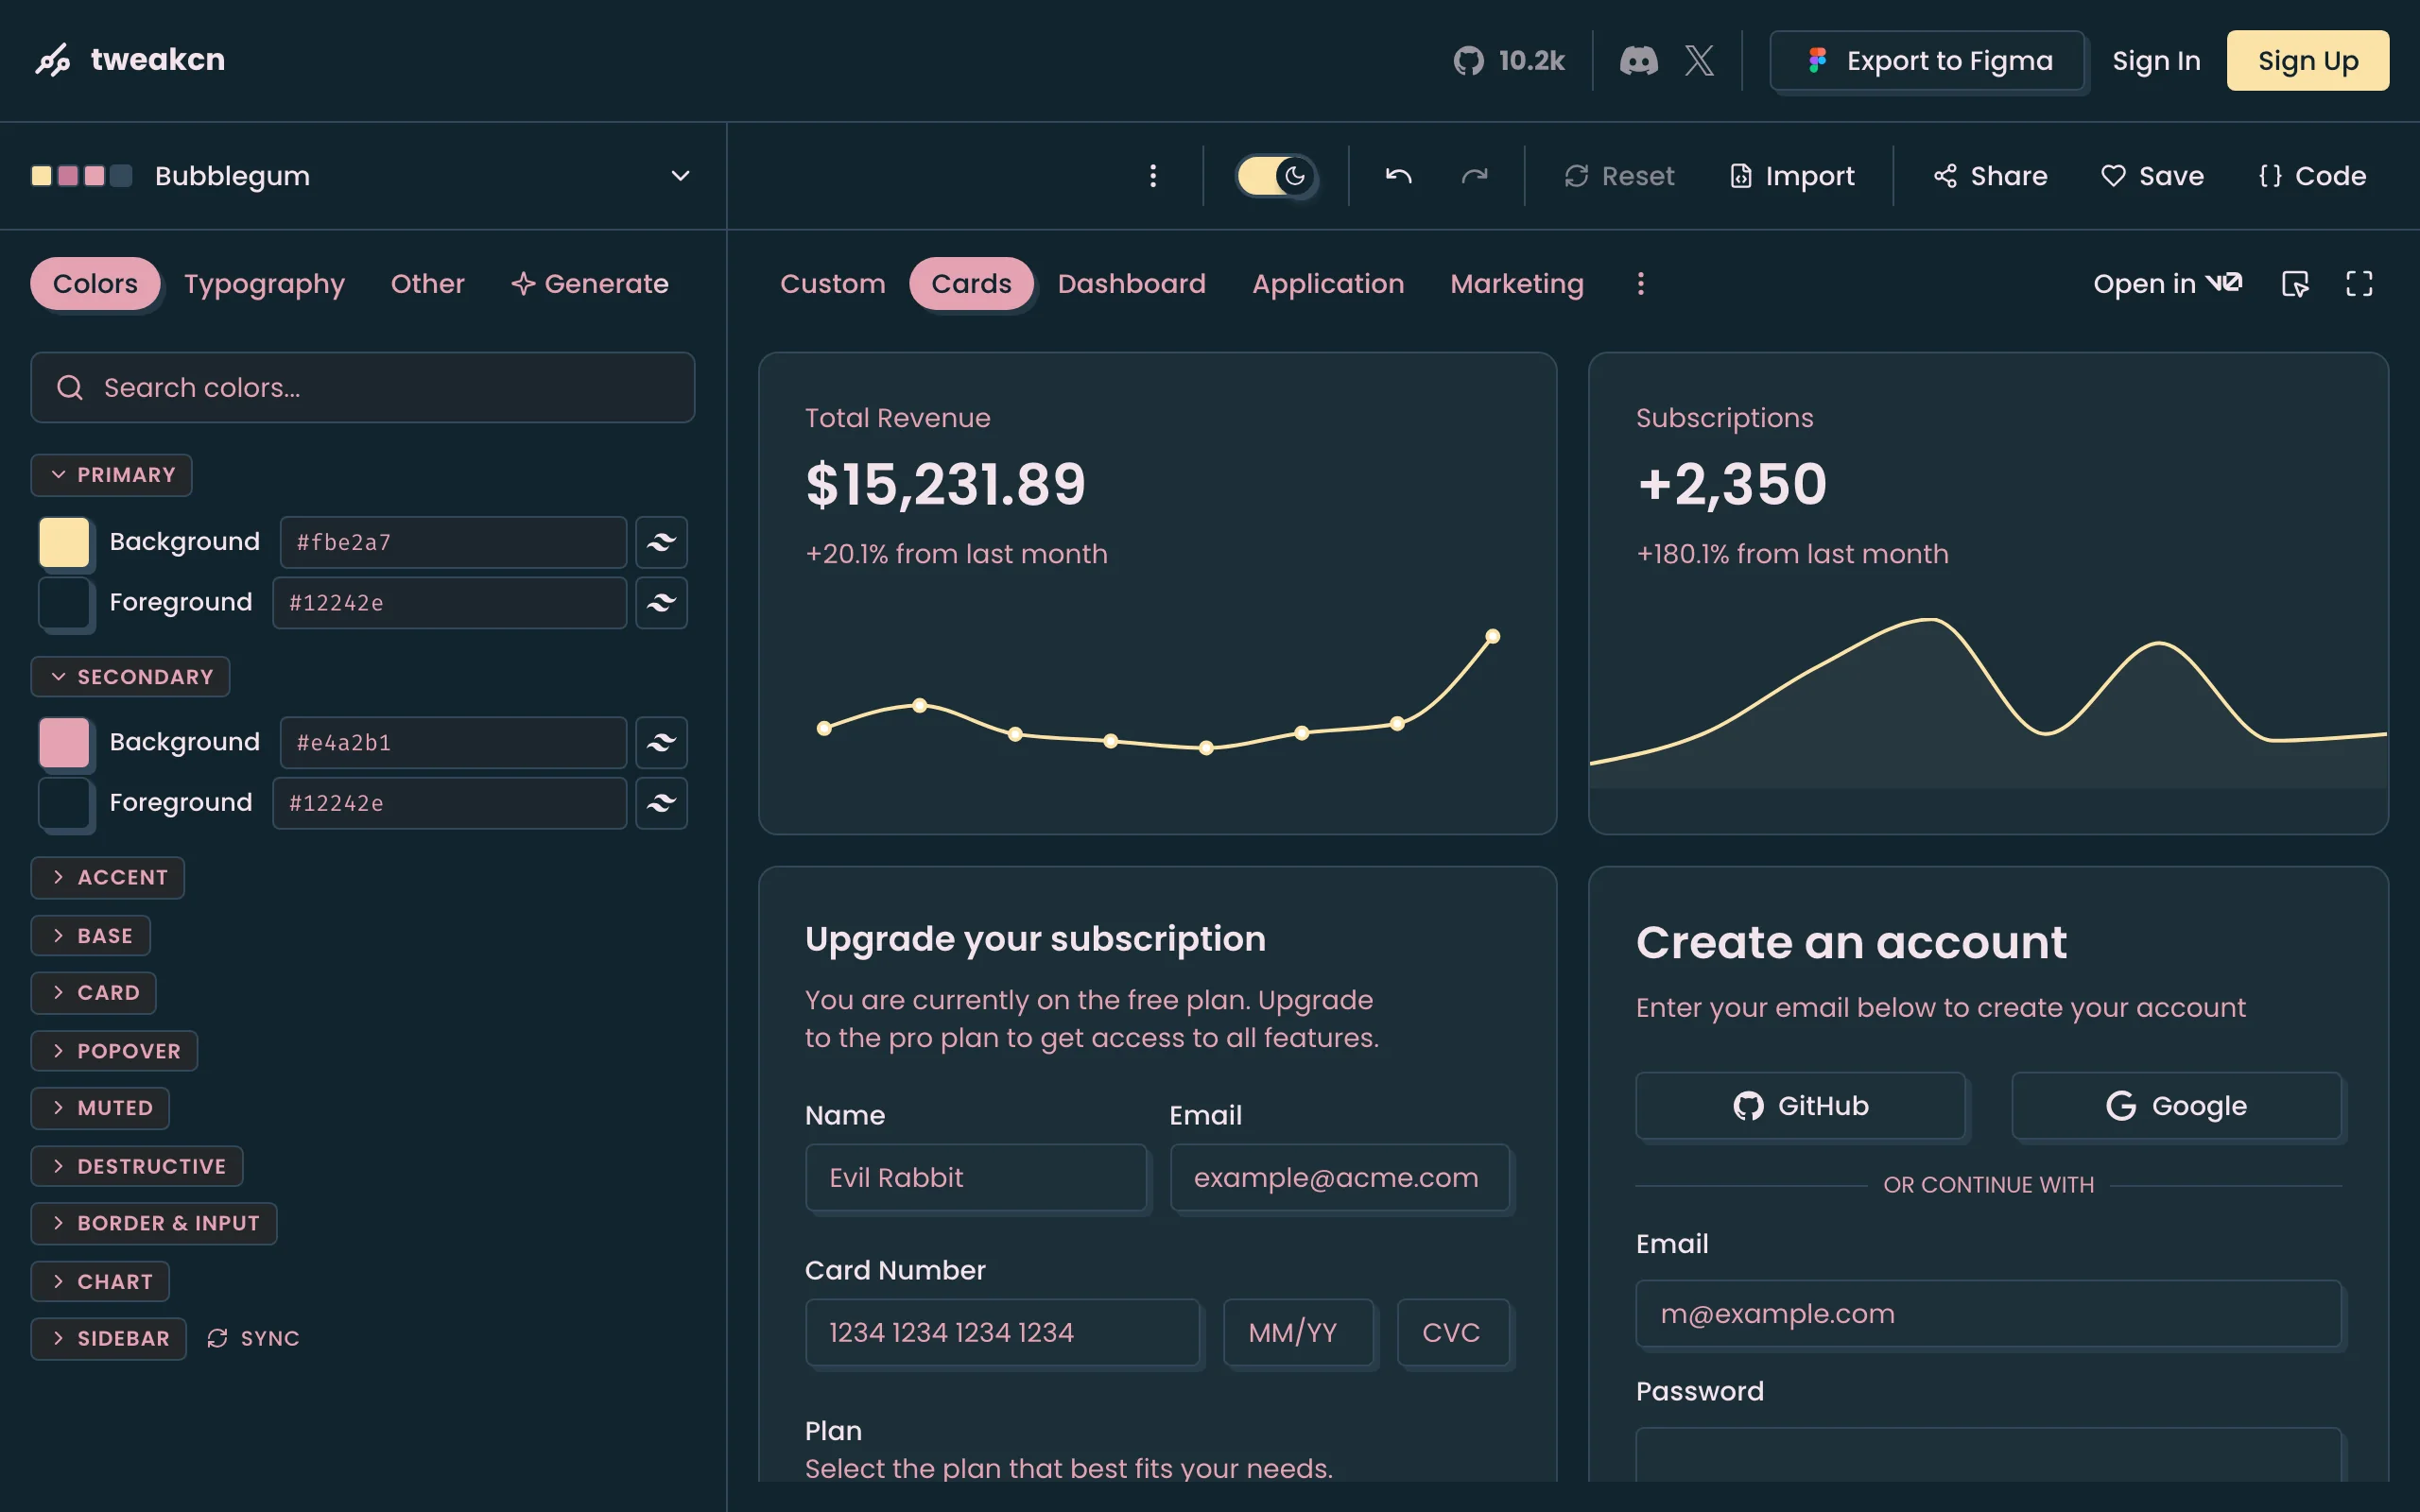Viewport: 2420px width, 1512px height.
Task: Toggle the dark mode switch
Action: 1275,176
